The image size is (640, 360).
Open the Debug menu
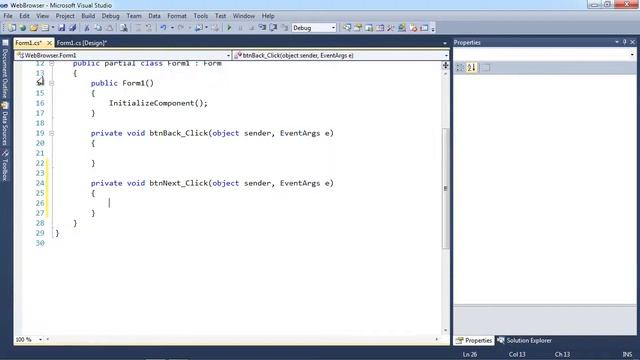coord(111,16)
